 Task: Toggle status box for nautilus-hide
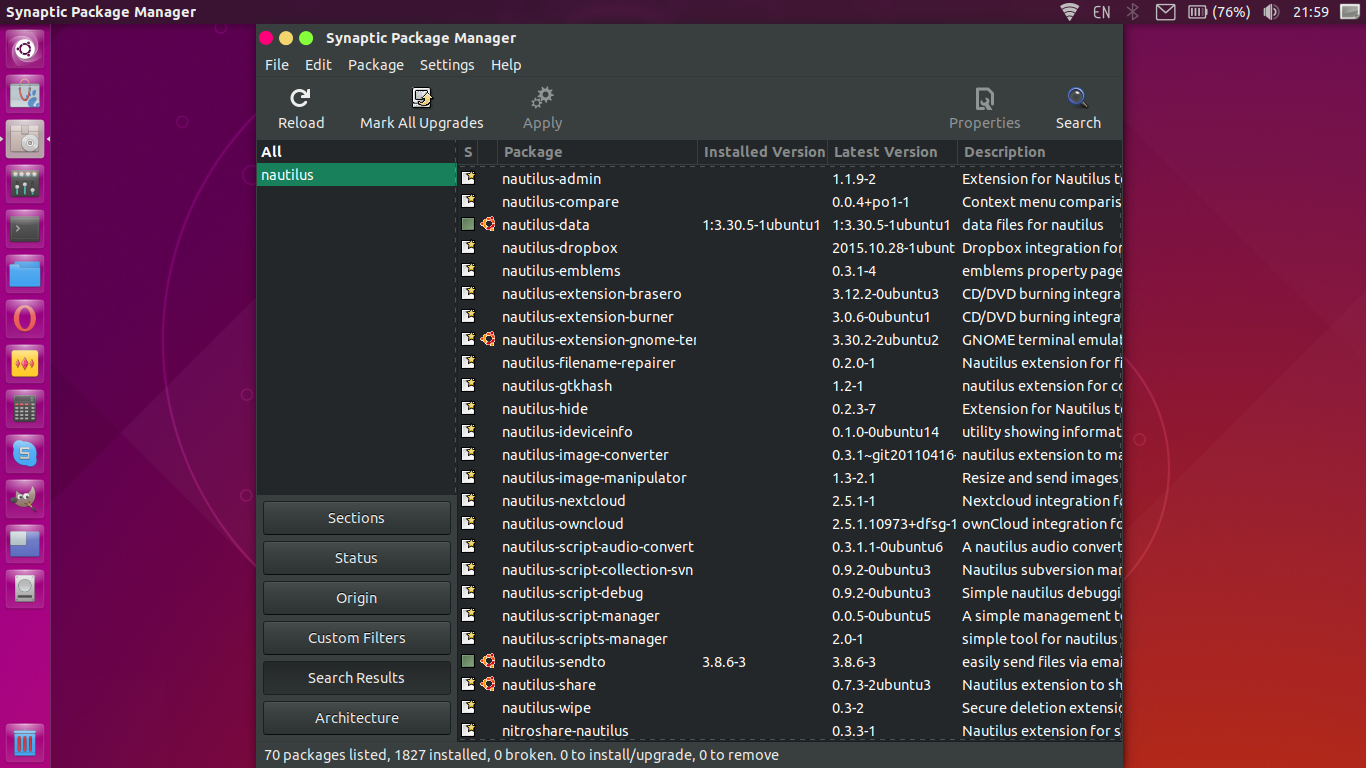pyautogui.click(x=468, y=409)
